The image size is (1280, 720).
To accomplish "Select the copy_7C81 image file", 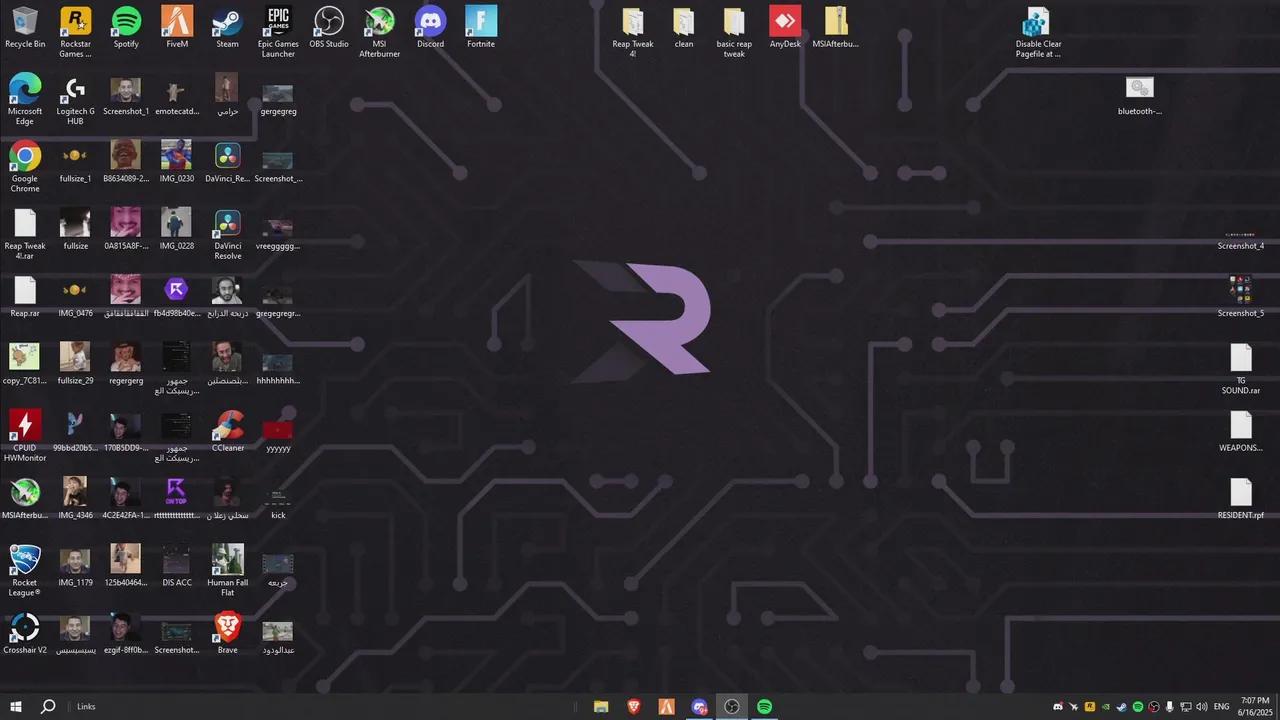I will pyautogui.click(x=25, y=364).
